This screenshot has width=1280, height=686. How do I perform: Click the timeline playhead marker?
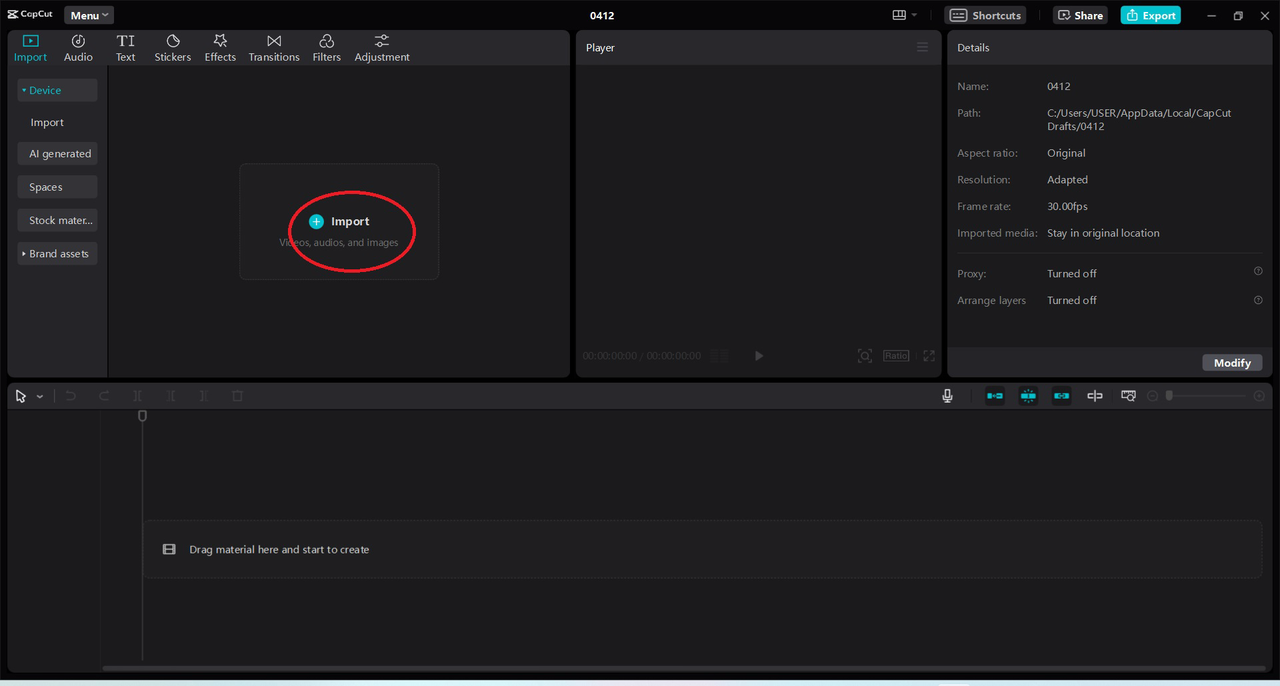(142, 415)
